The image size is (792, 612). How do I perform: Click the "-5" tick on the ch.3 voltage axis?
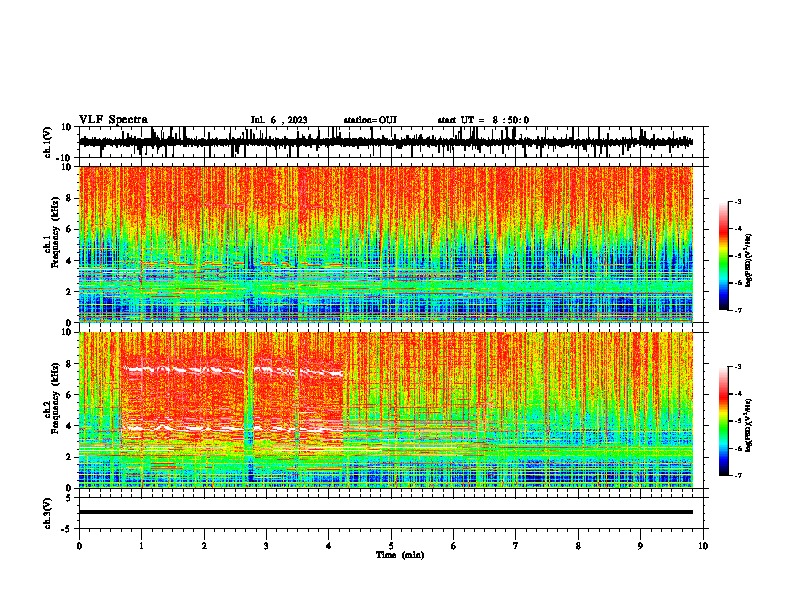(68, 529)
